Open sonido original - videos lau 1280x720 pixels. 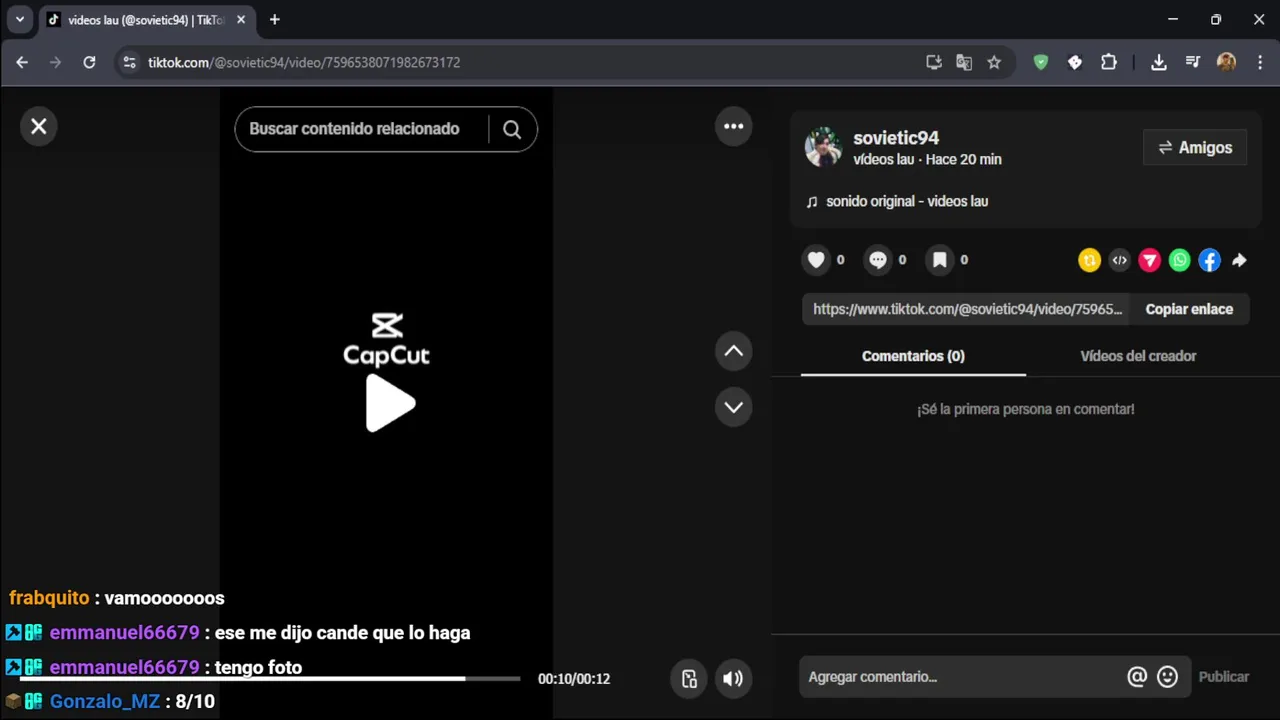point(907,201)
